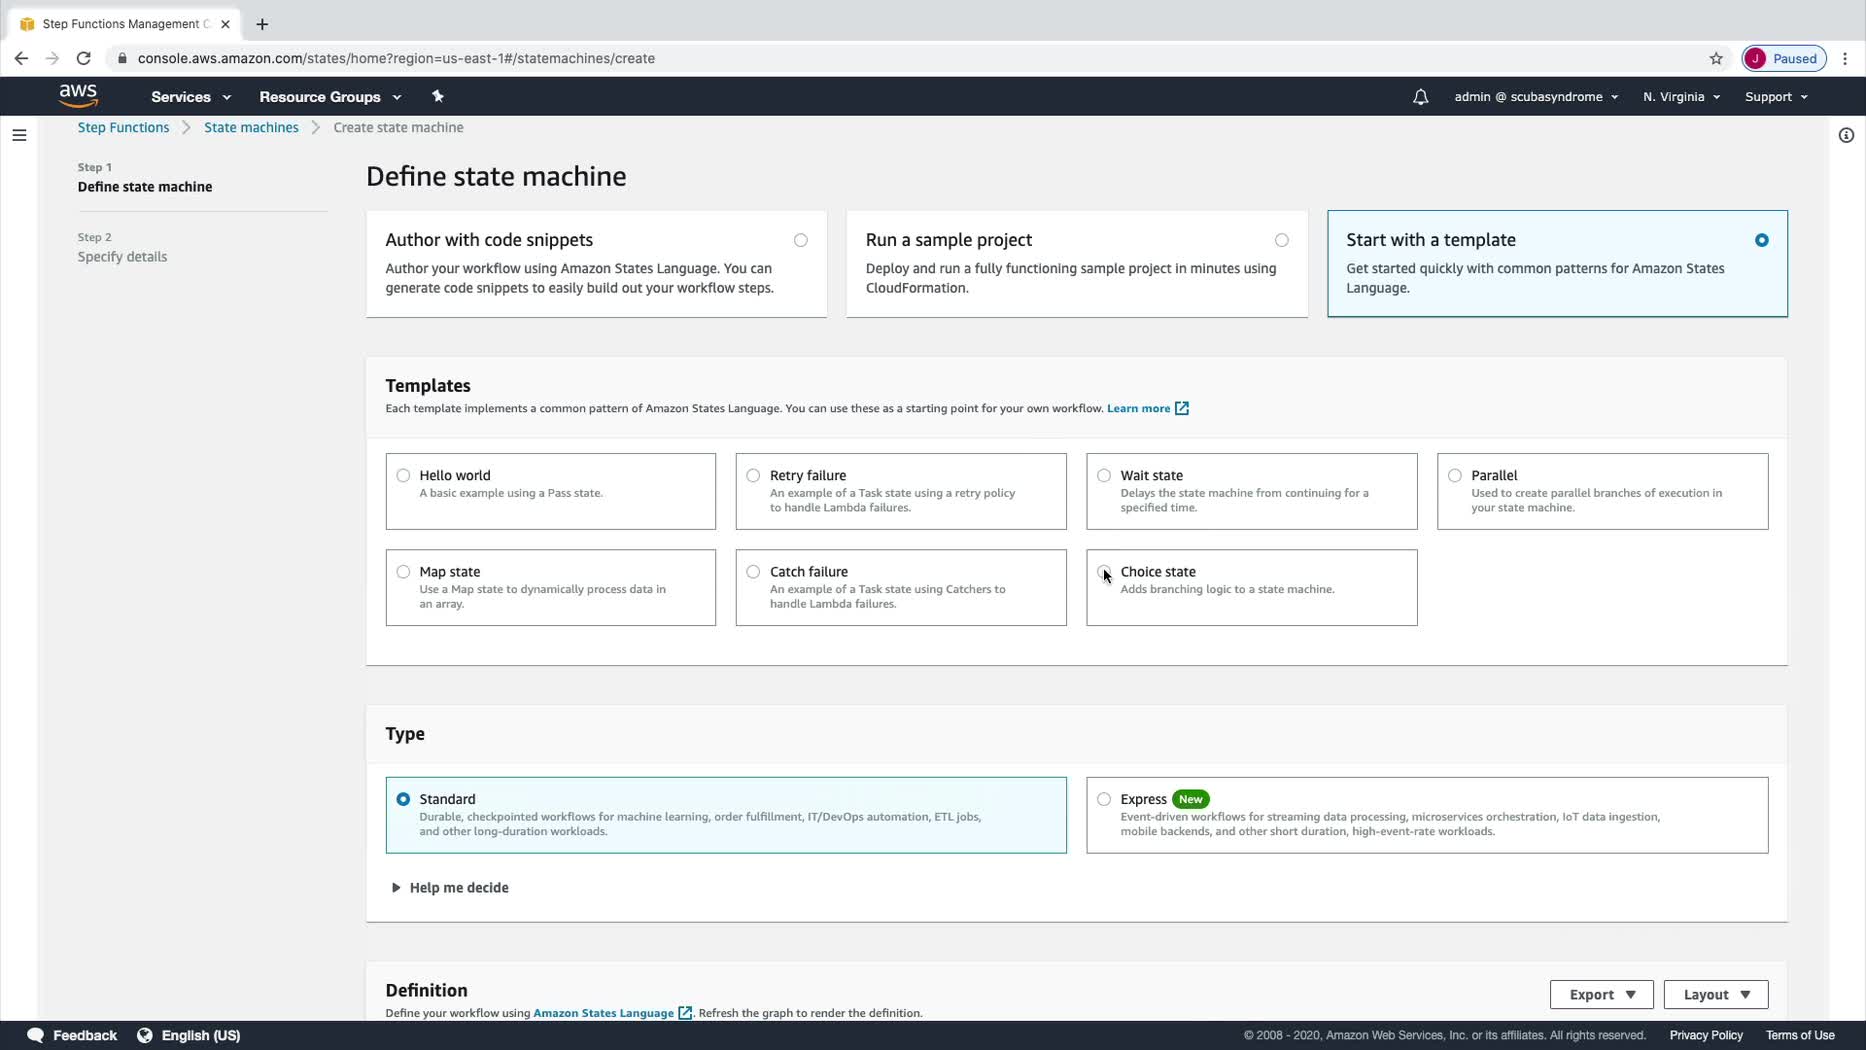Select the Standard workflow type
Image resolution: width=1866 pixels, height=1050 pixels.
[726, 814]
